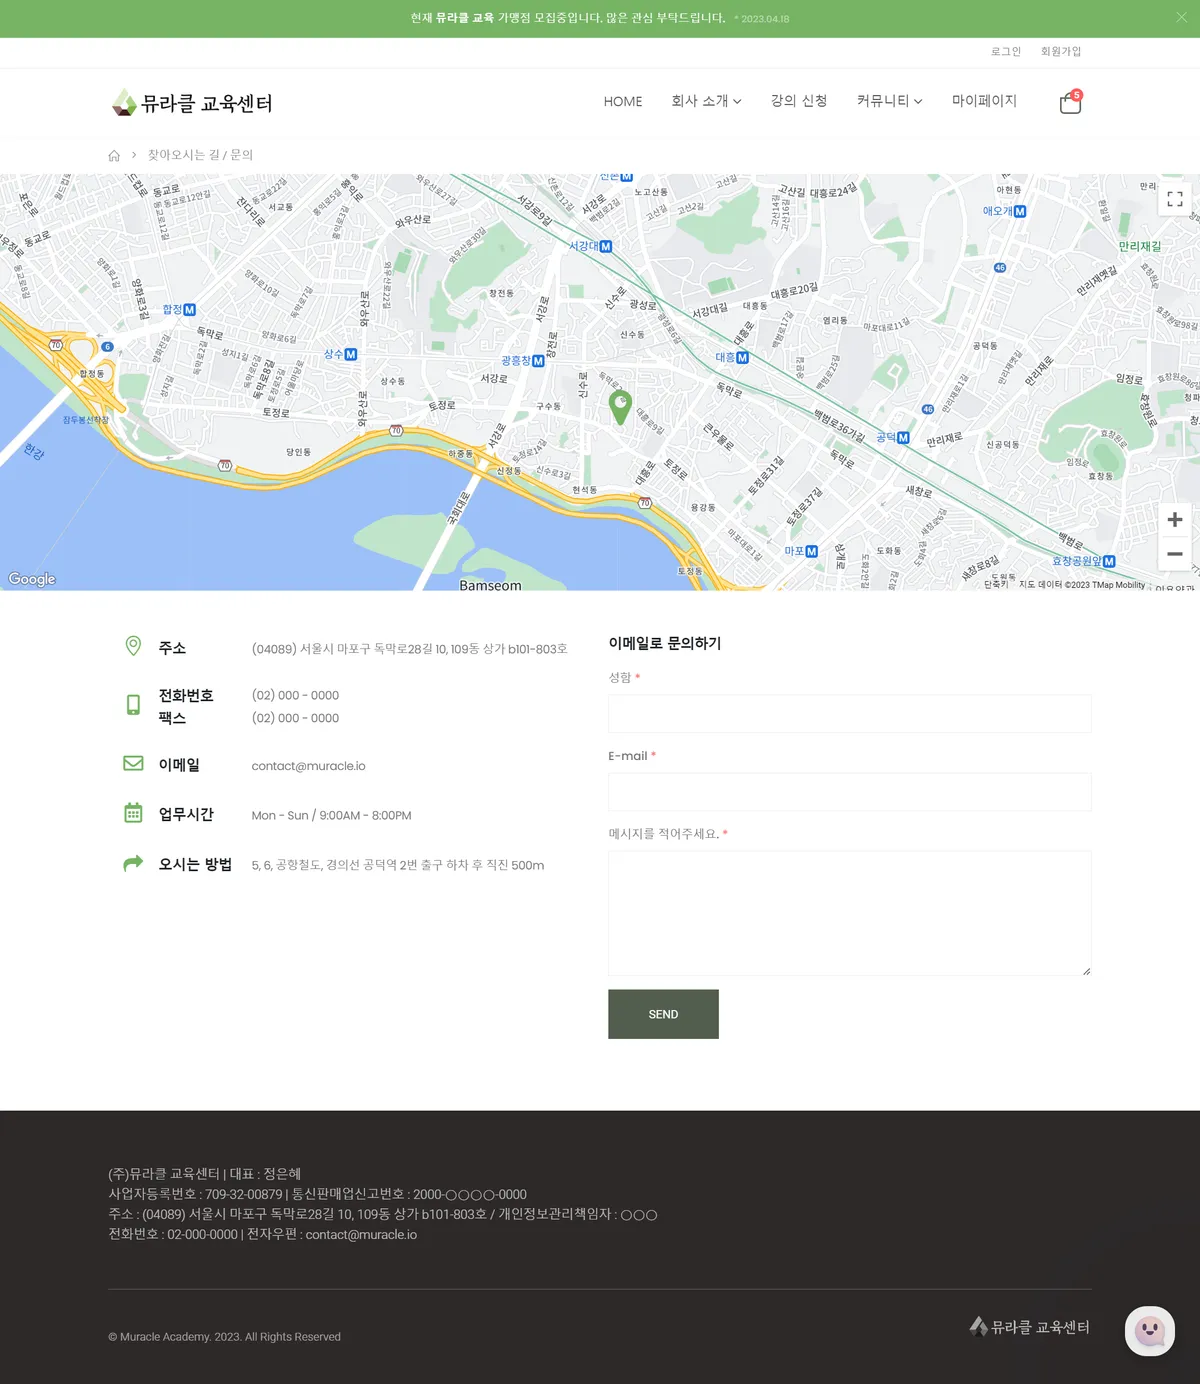The width and height of the screenshot is (1200, 1384).
Task: Click the footer 사업자등록번호 line
Action: pyautogui.click(x=317, y=1194)
